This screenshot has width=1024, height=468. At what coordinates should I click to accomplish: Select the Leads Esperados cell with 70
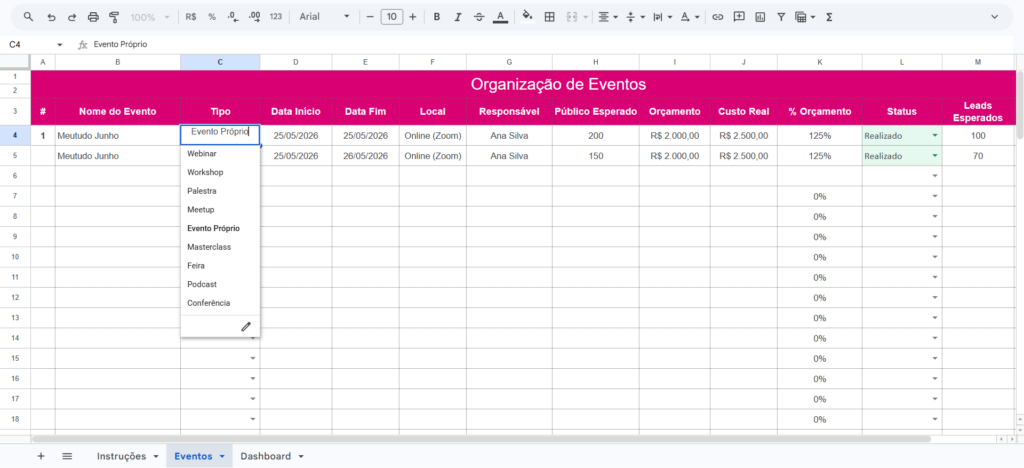pyautogui.click(x=978, y=156)
